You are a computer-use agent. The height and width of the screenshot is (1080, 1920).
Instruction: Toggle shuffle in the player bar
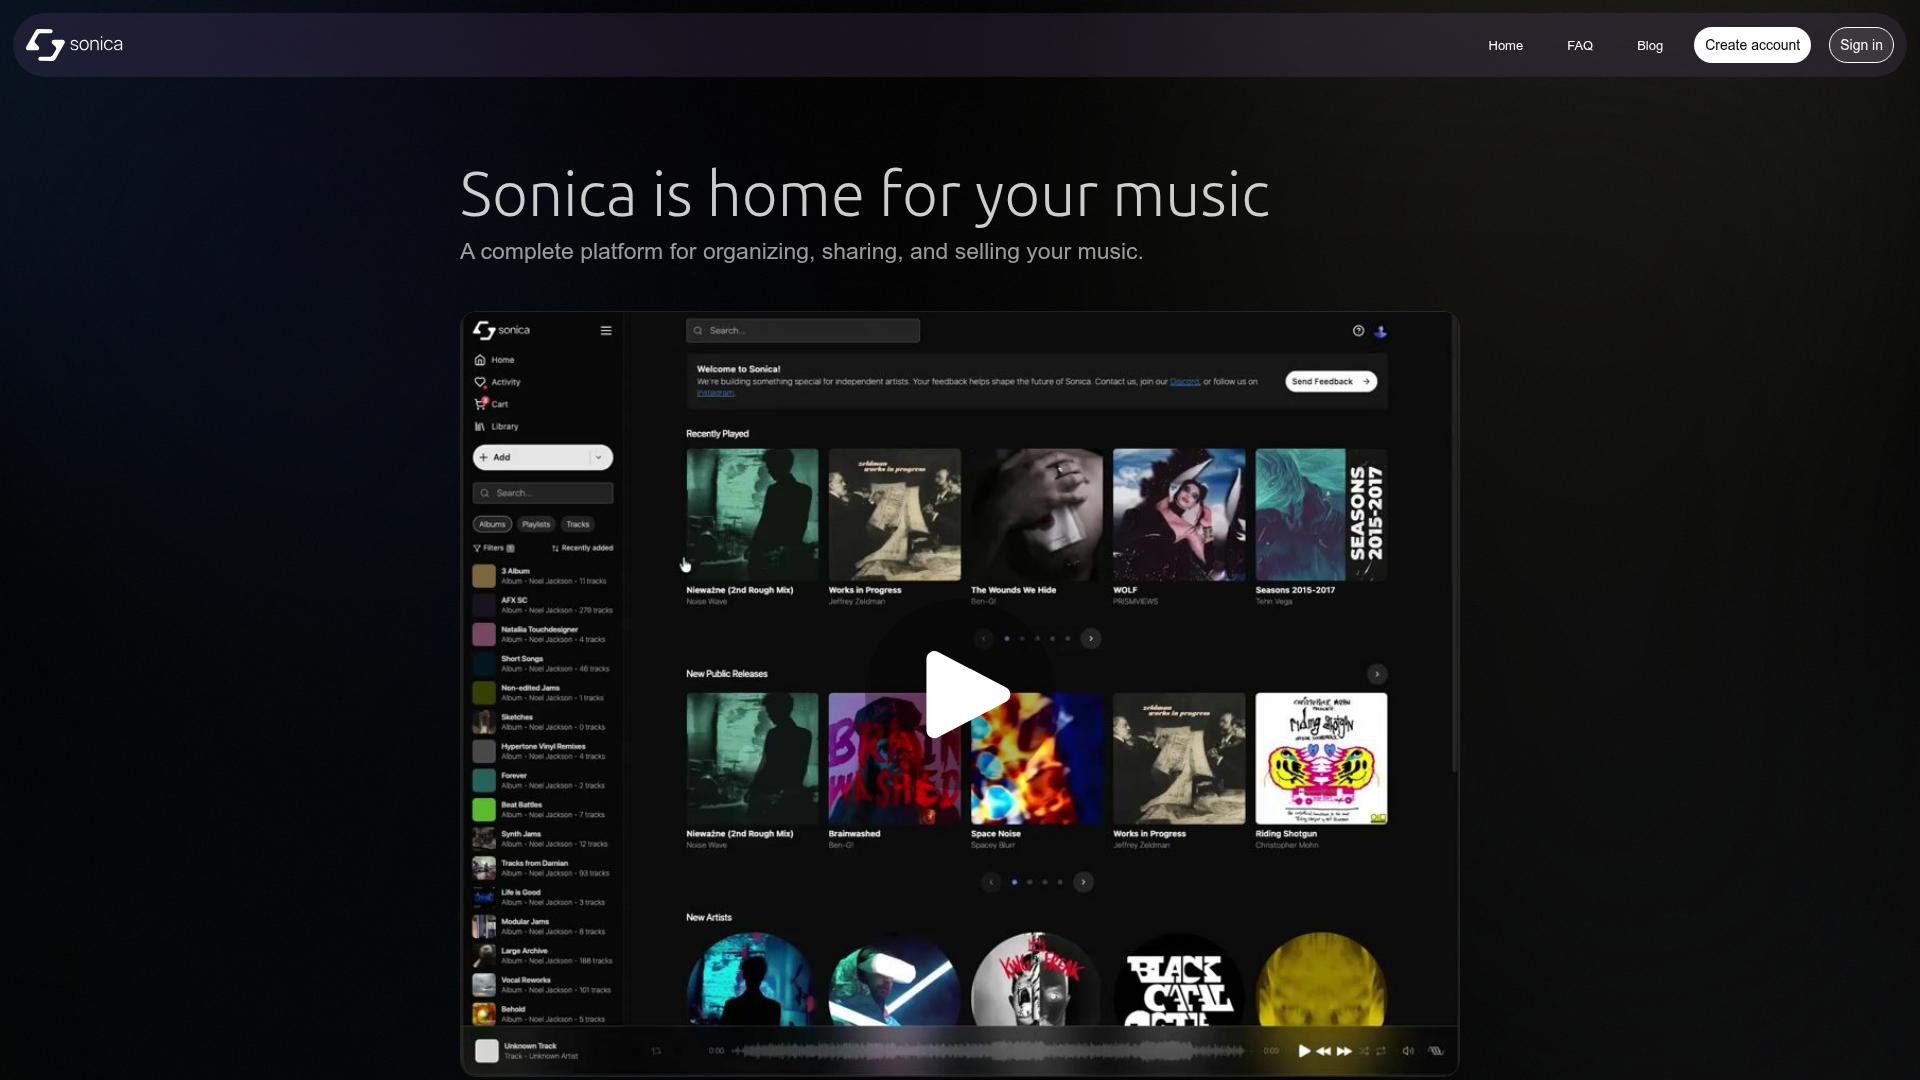(1363, 1051)
